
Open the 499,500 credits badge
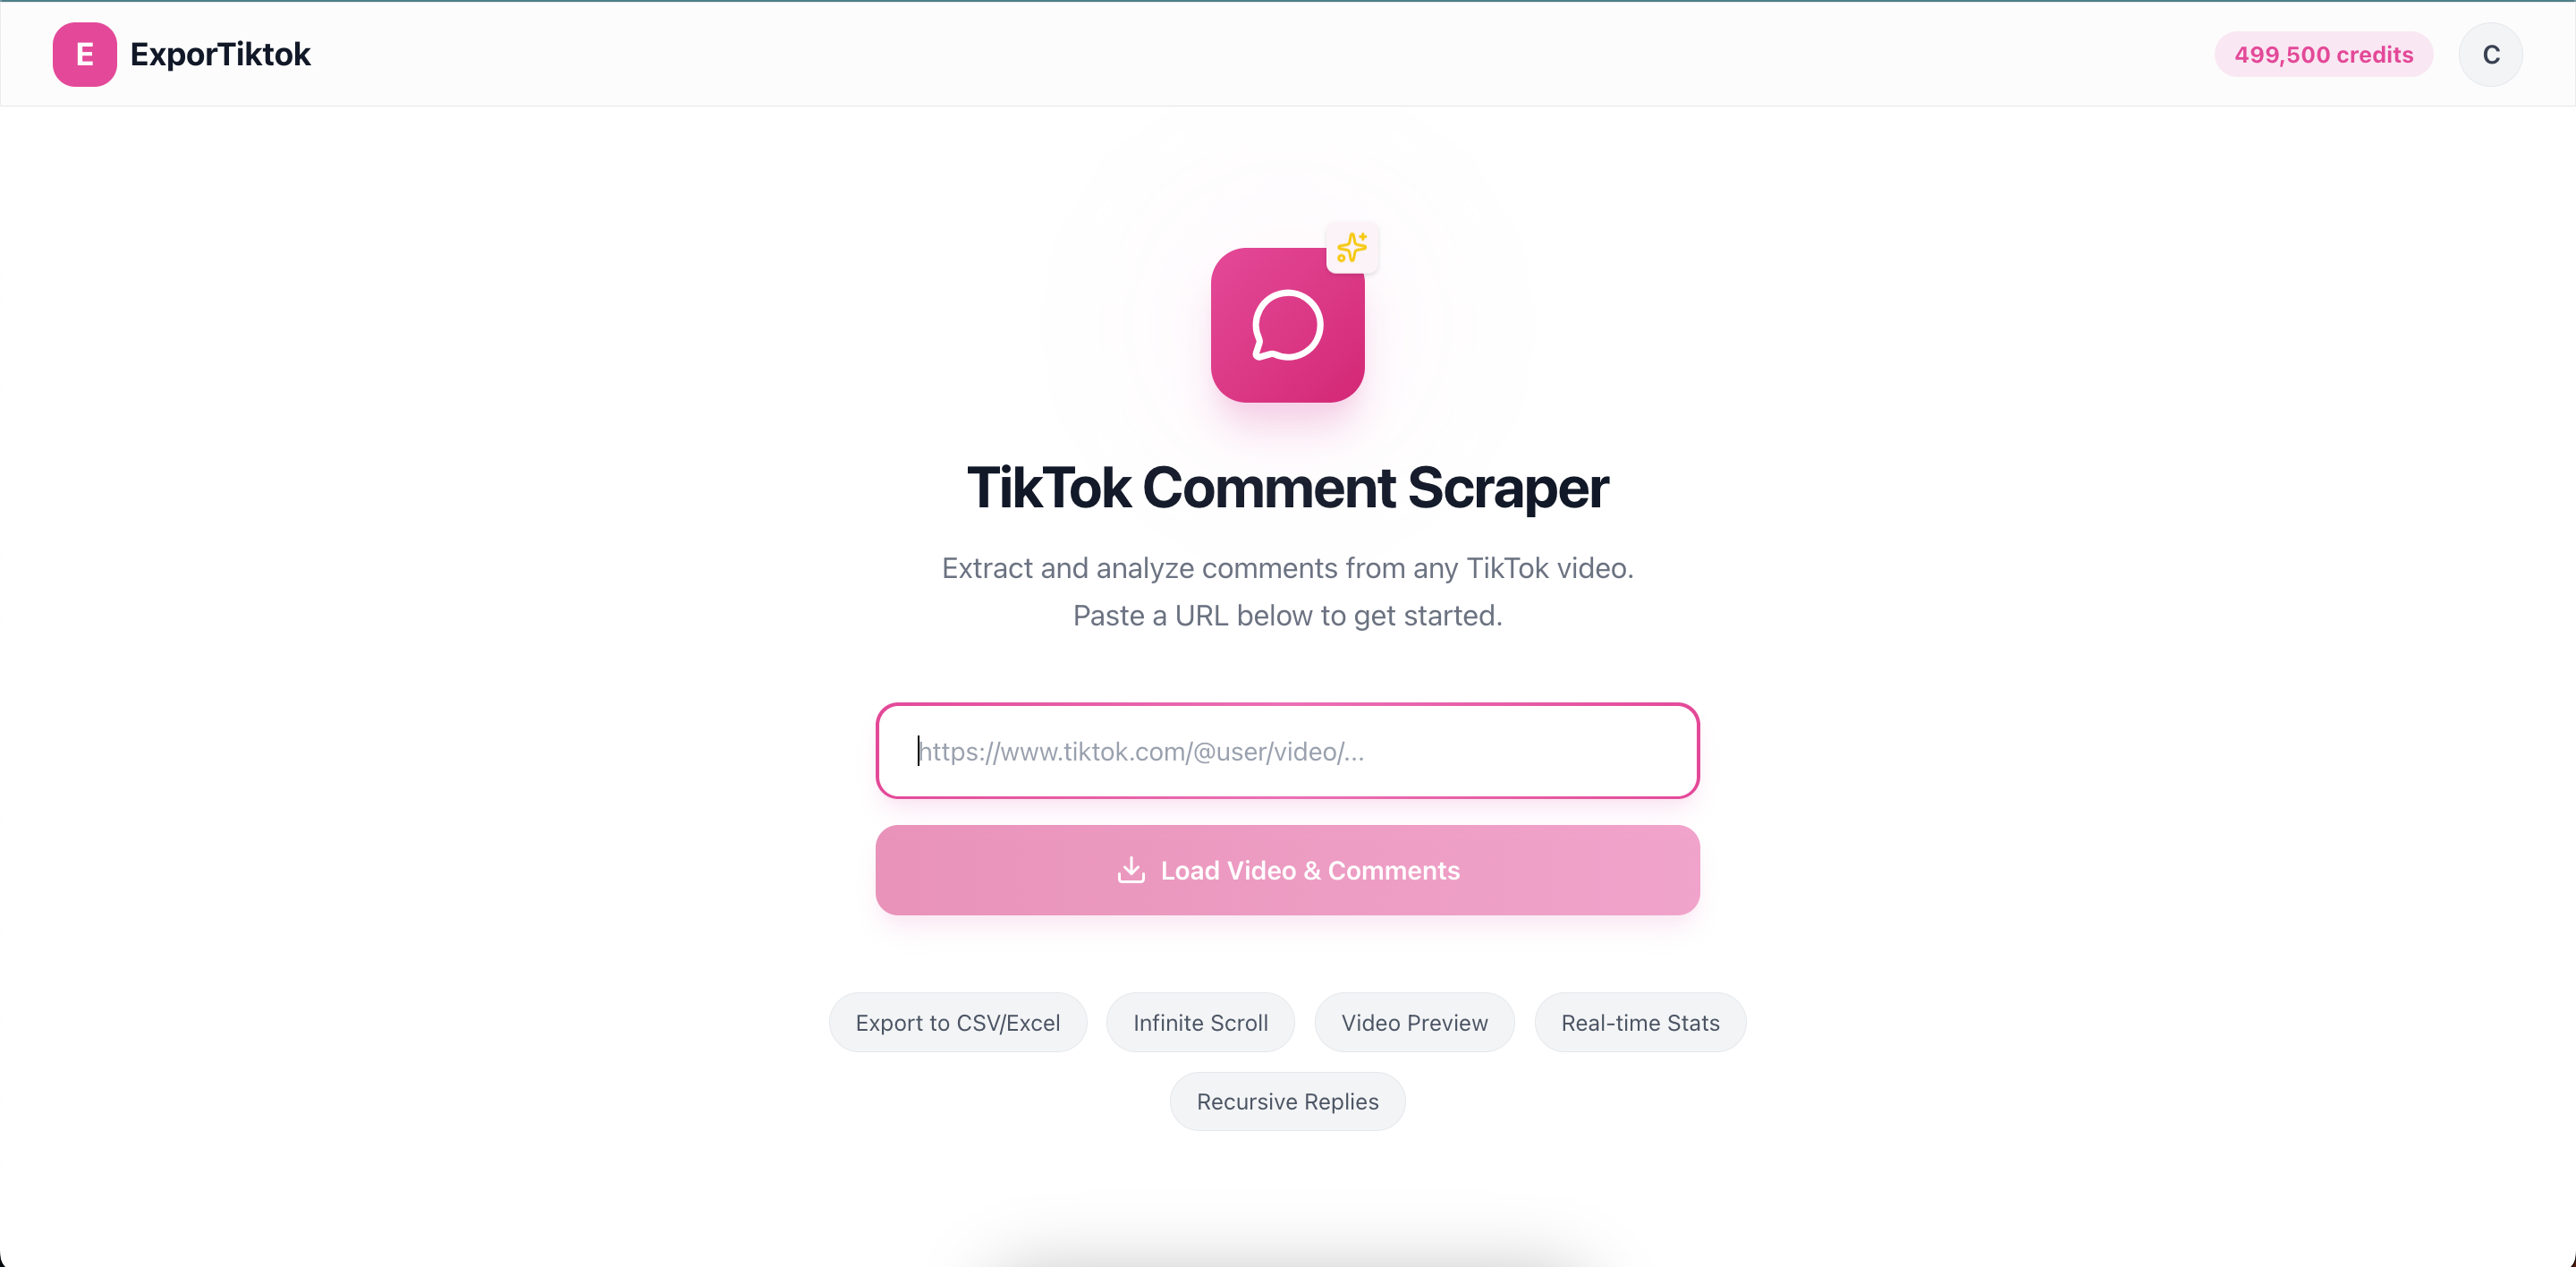2323,54
